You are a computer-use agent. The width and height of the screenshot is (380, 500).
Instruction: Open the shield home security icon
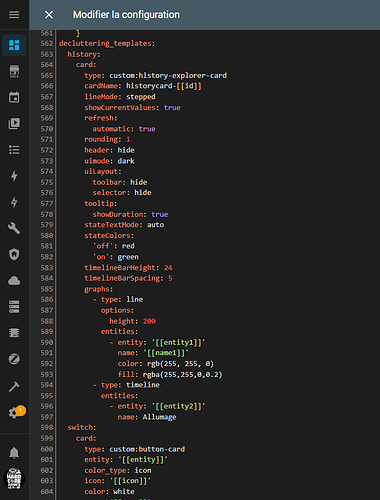pos(14,255)
